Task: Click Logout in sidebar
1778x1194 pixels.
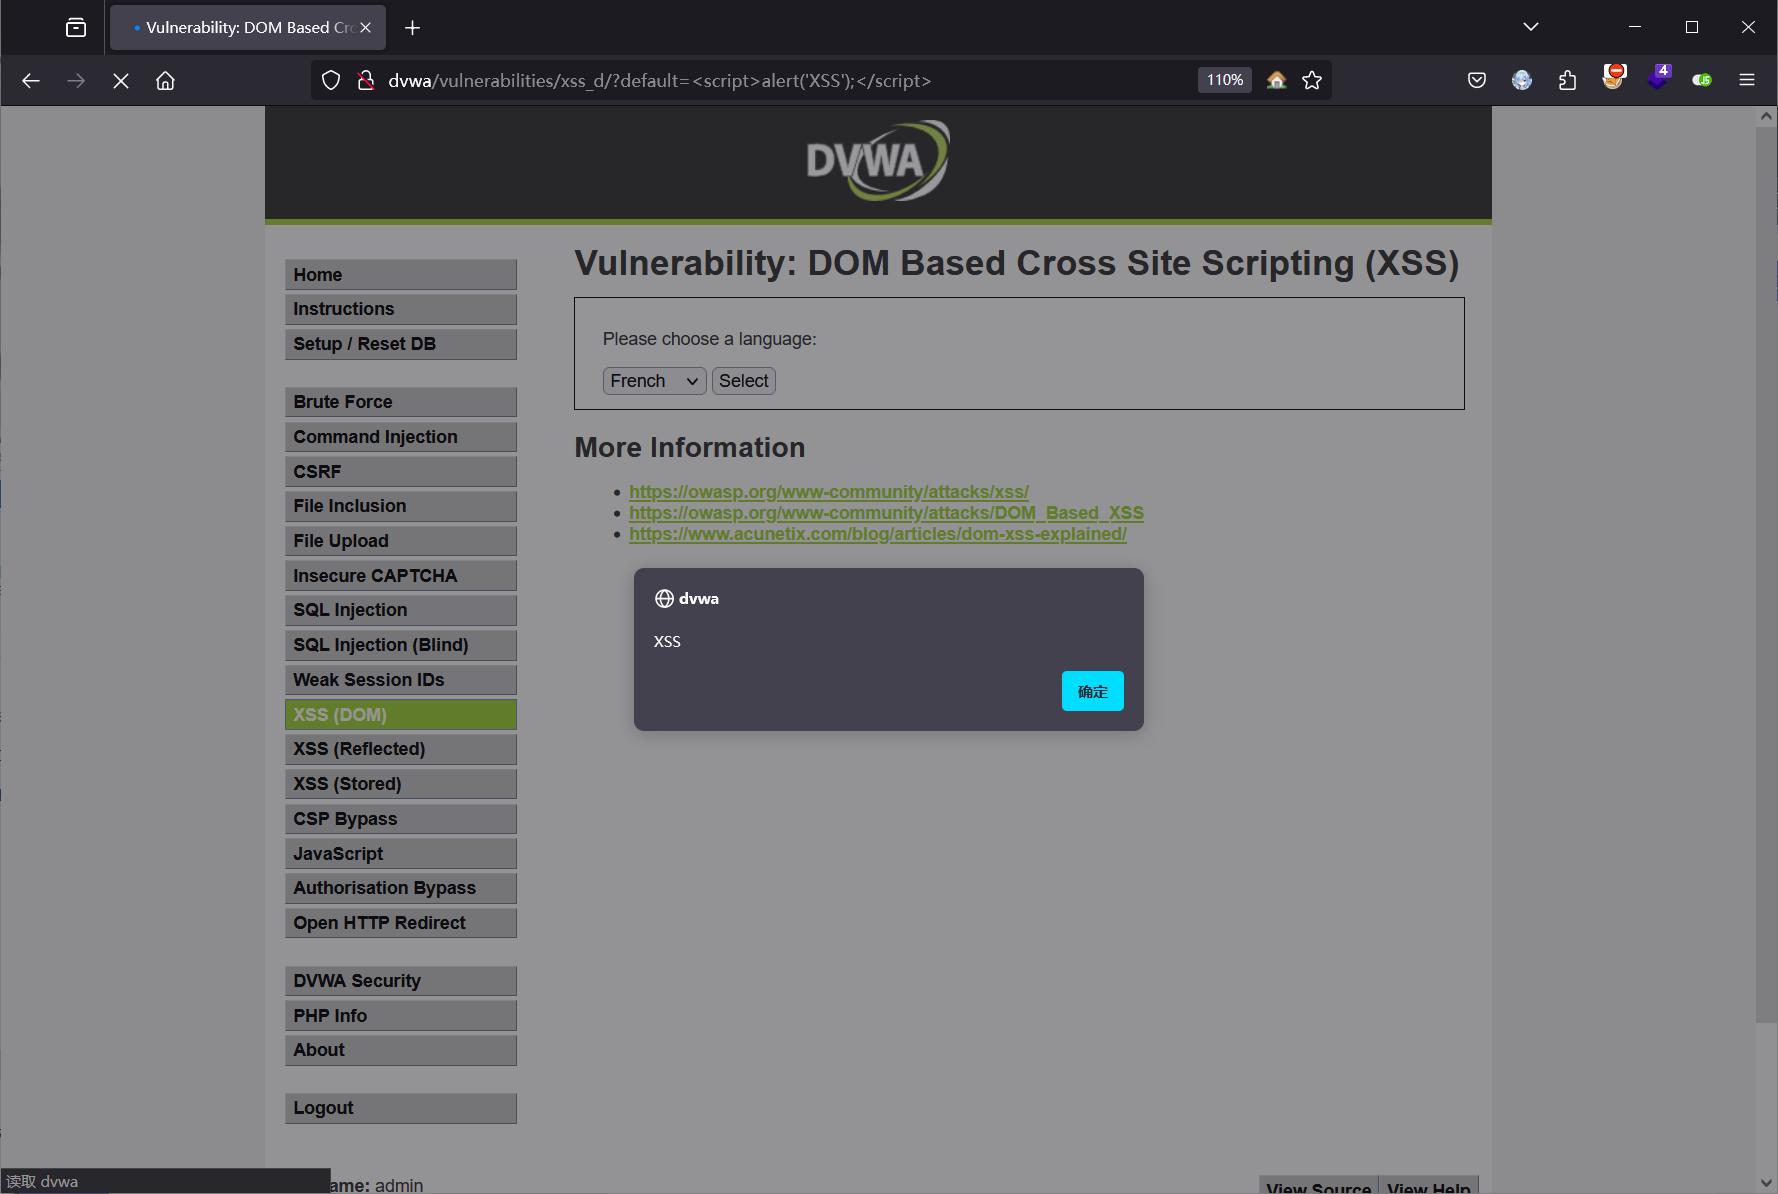Action: tap(401, 1108)
